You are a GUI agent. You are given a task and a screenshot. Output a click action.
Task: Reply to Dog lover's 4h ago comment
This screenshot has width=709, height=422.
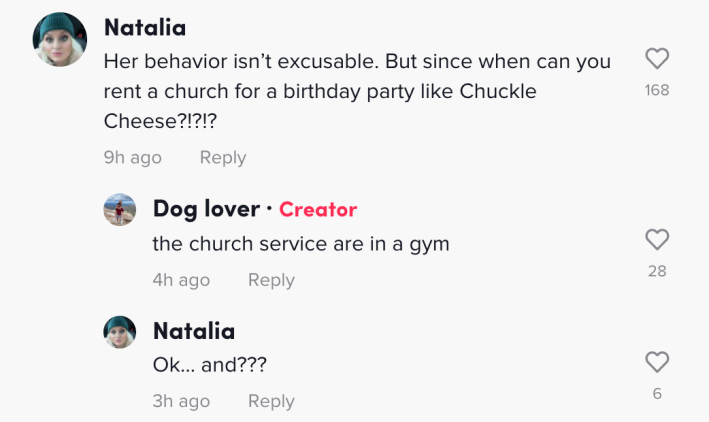click(271, 280)
